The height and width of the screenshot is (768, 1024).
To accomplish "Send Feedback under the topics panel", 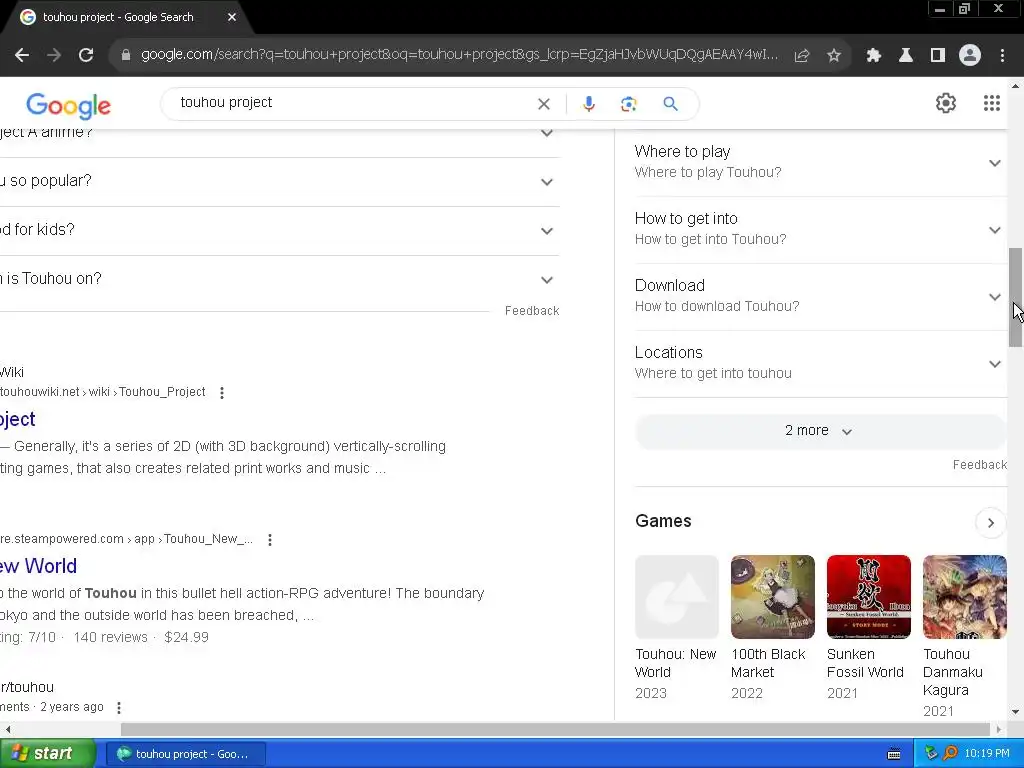I will pyautogui.click(x=980, y=465).
